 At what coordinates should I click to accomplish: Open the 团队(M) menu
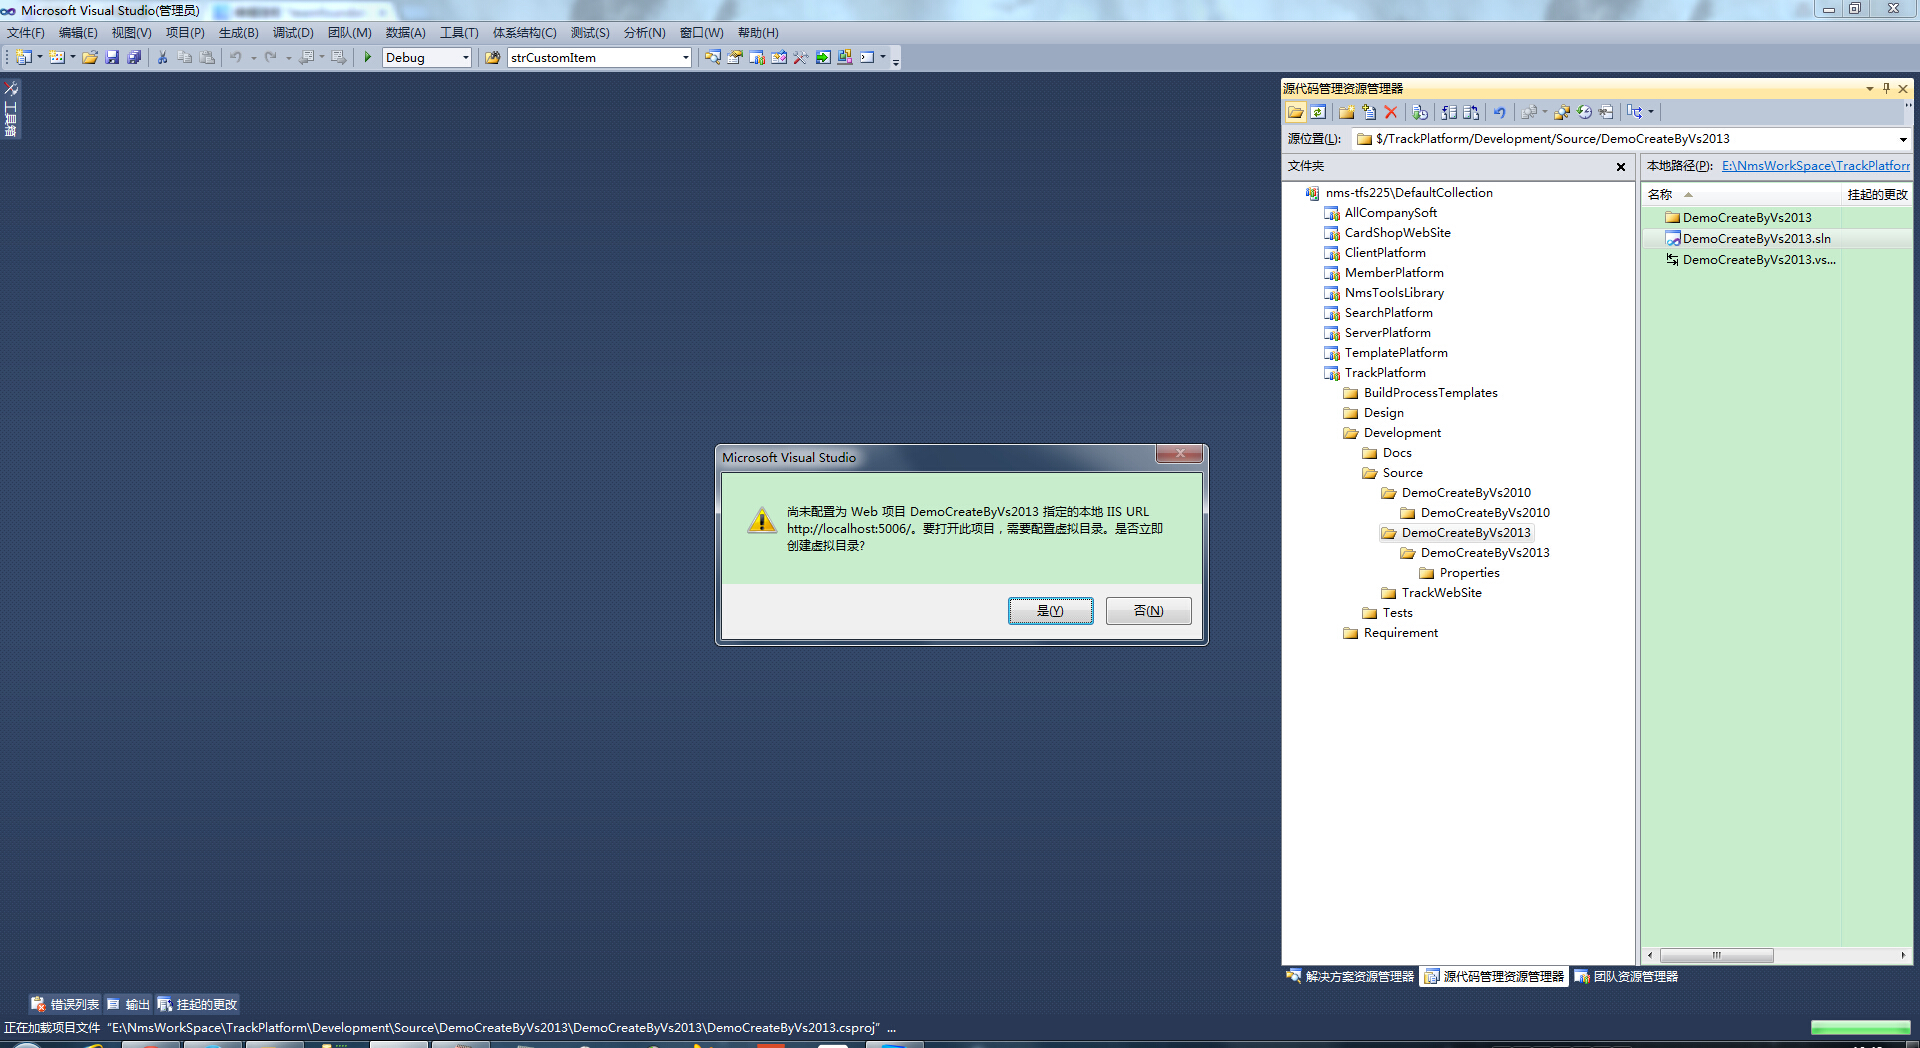click(350, 33)
